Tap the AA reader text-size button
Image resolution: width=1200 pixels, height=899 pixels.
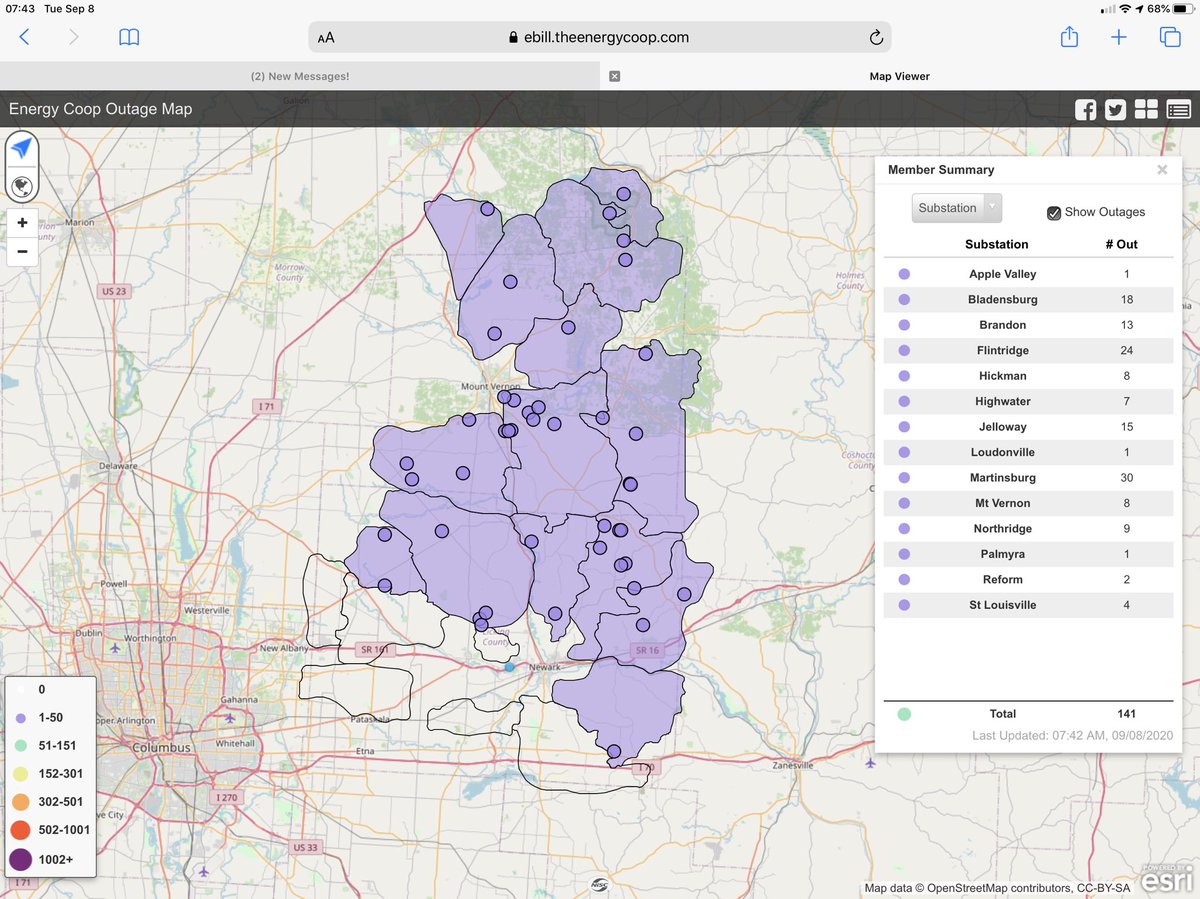(326, 38)
